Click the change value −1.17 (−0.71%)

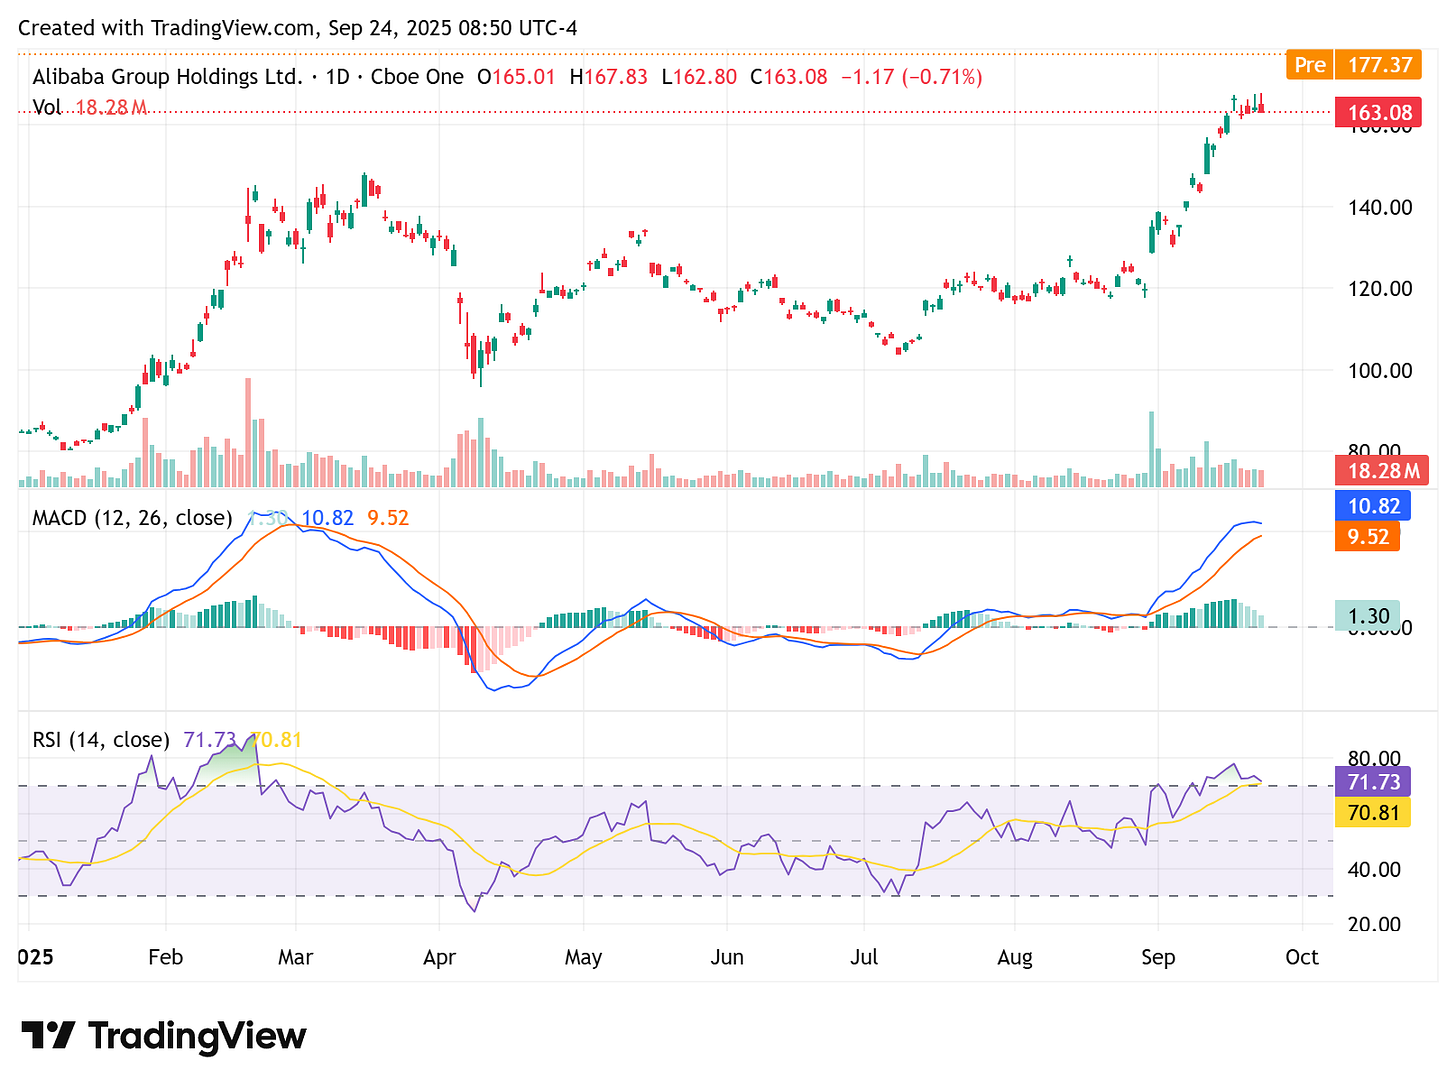(x=912, y=77)
